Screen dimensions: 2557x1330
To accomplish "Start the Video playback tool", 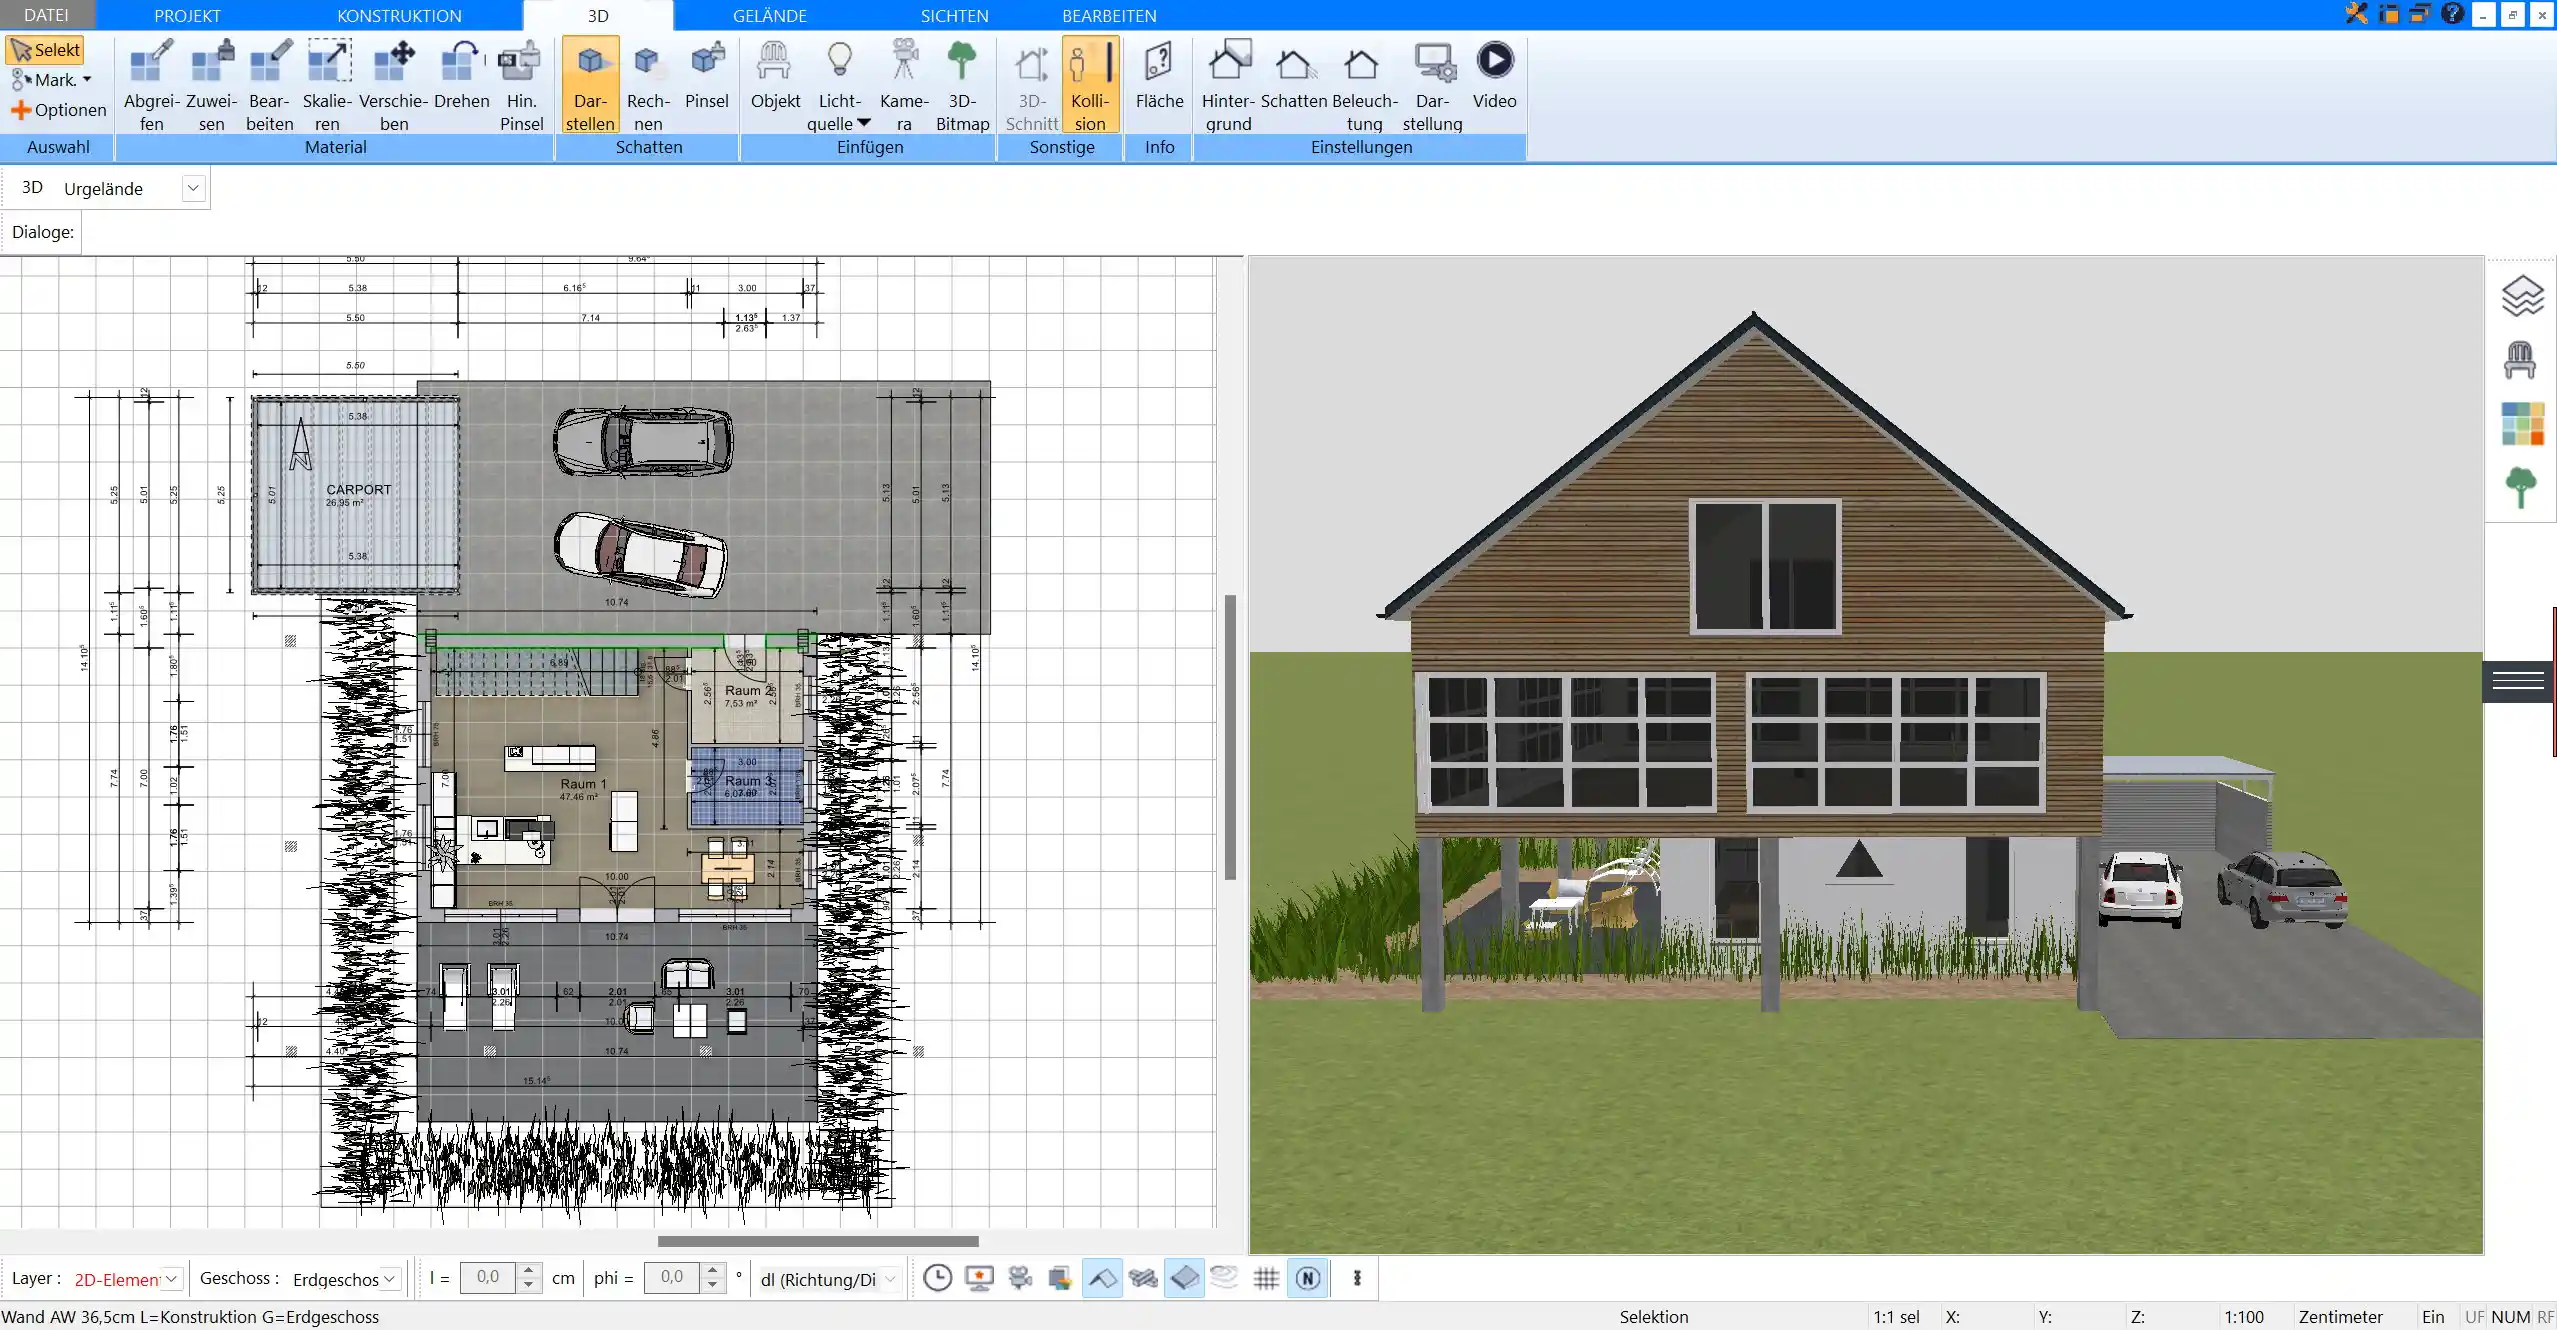I will coord(1494,76).
